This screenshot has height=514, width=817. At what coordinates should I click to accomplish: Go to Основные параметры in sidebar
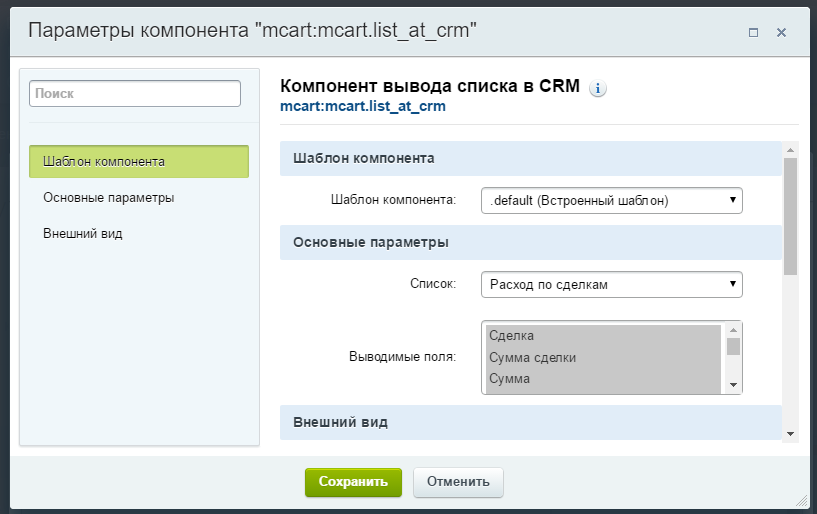(x=109, y=198)
